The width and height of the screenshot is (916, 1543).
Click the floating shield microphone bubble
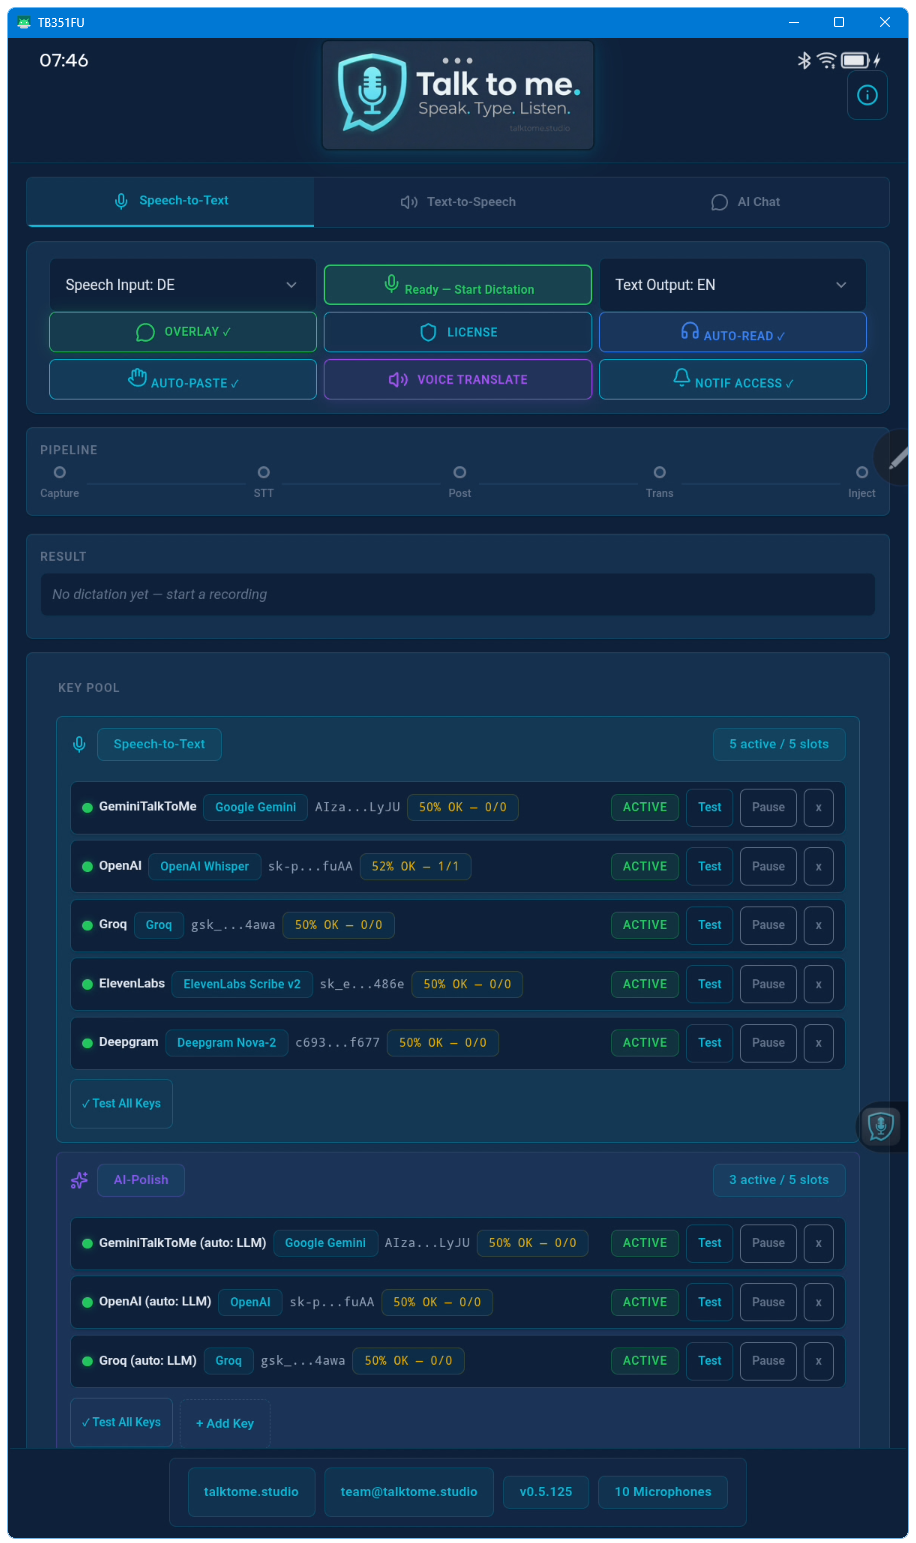pyautogui.click(x=881, y=1126)
